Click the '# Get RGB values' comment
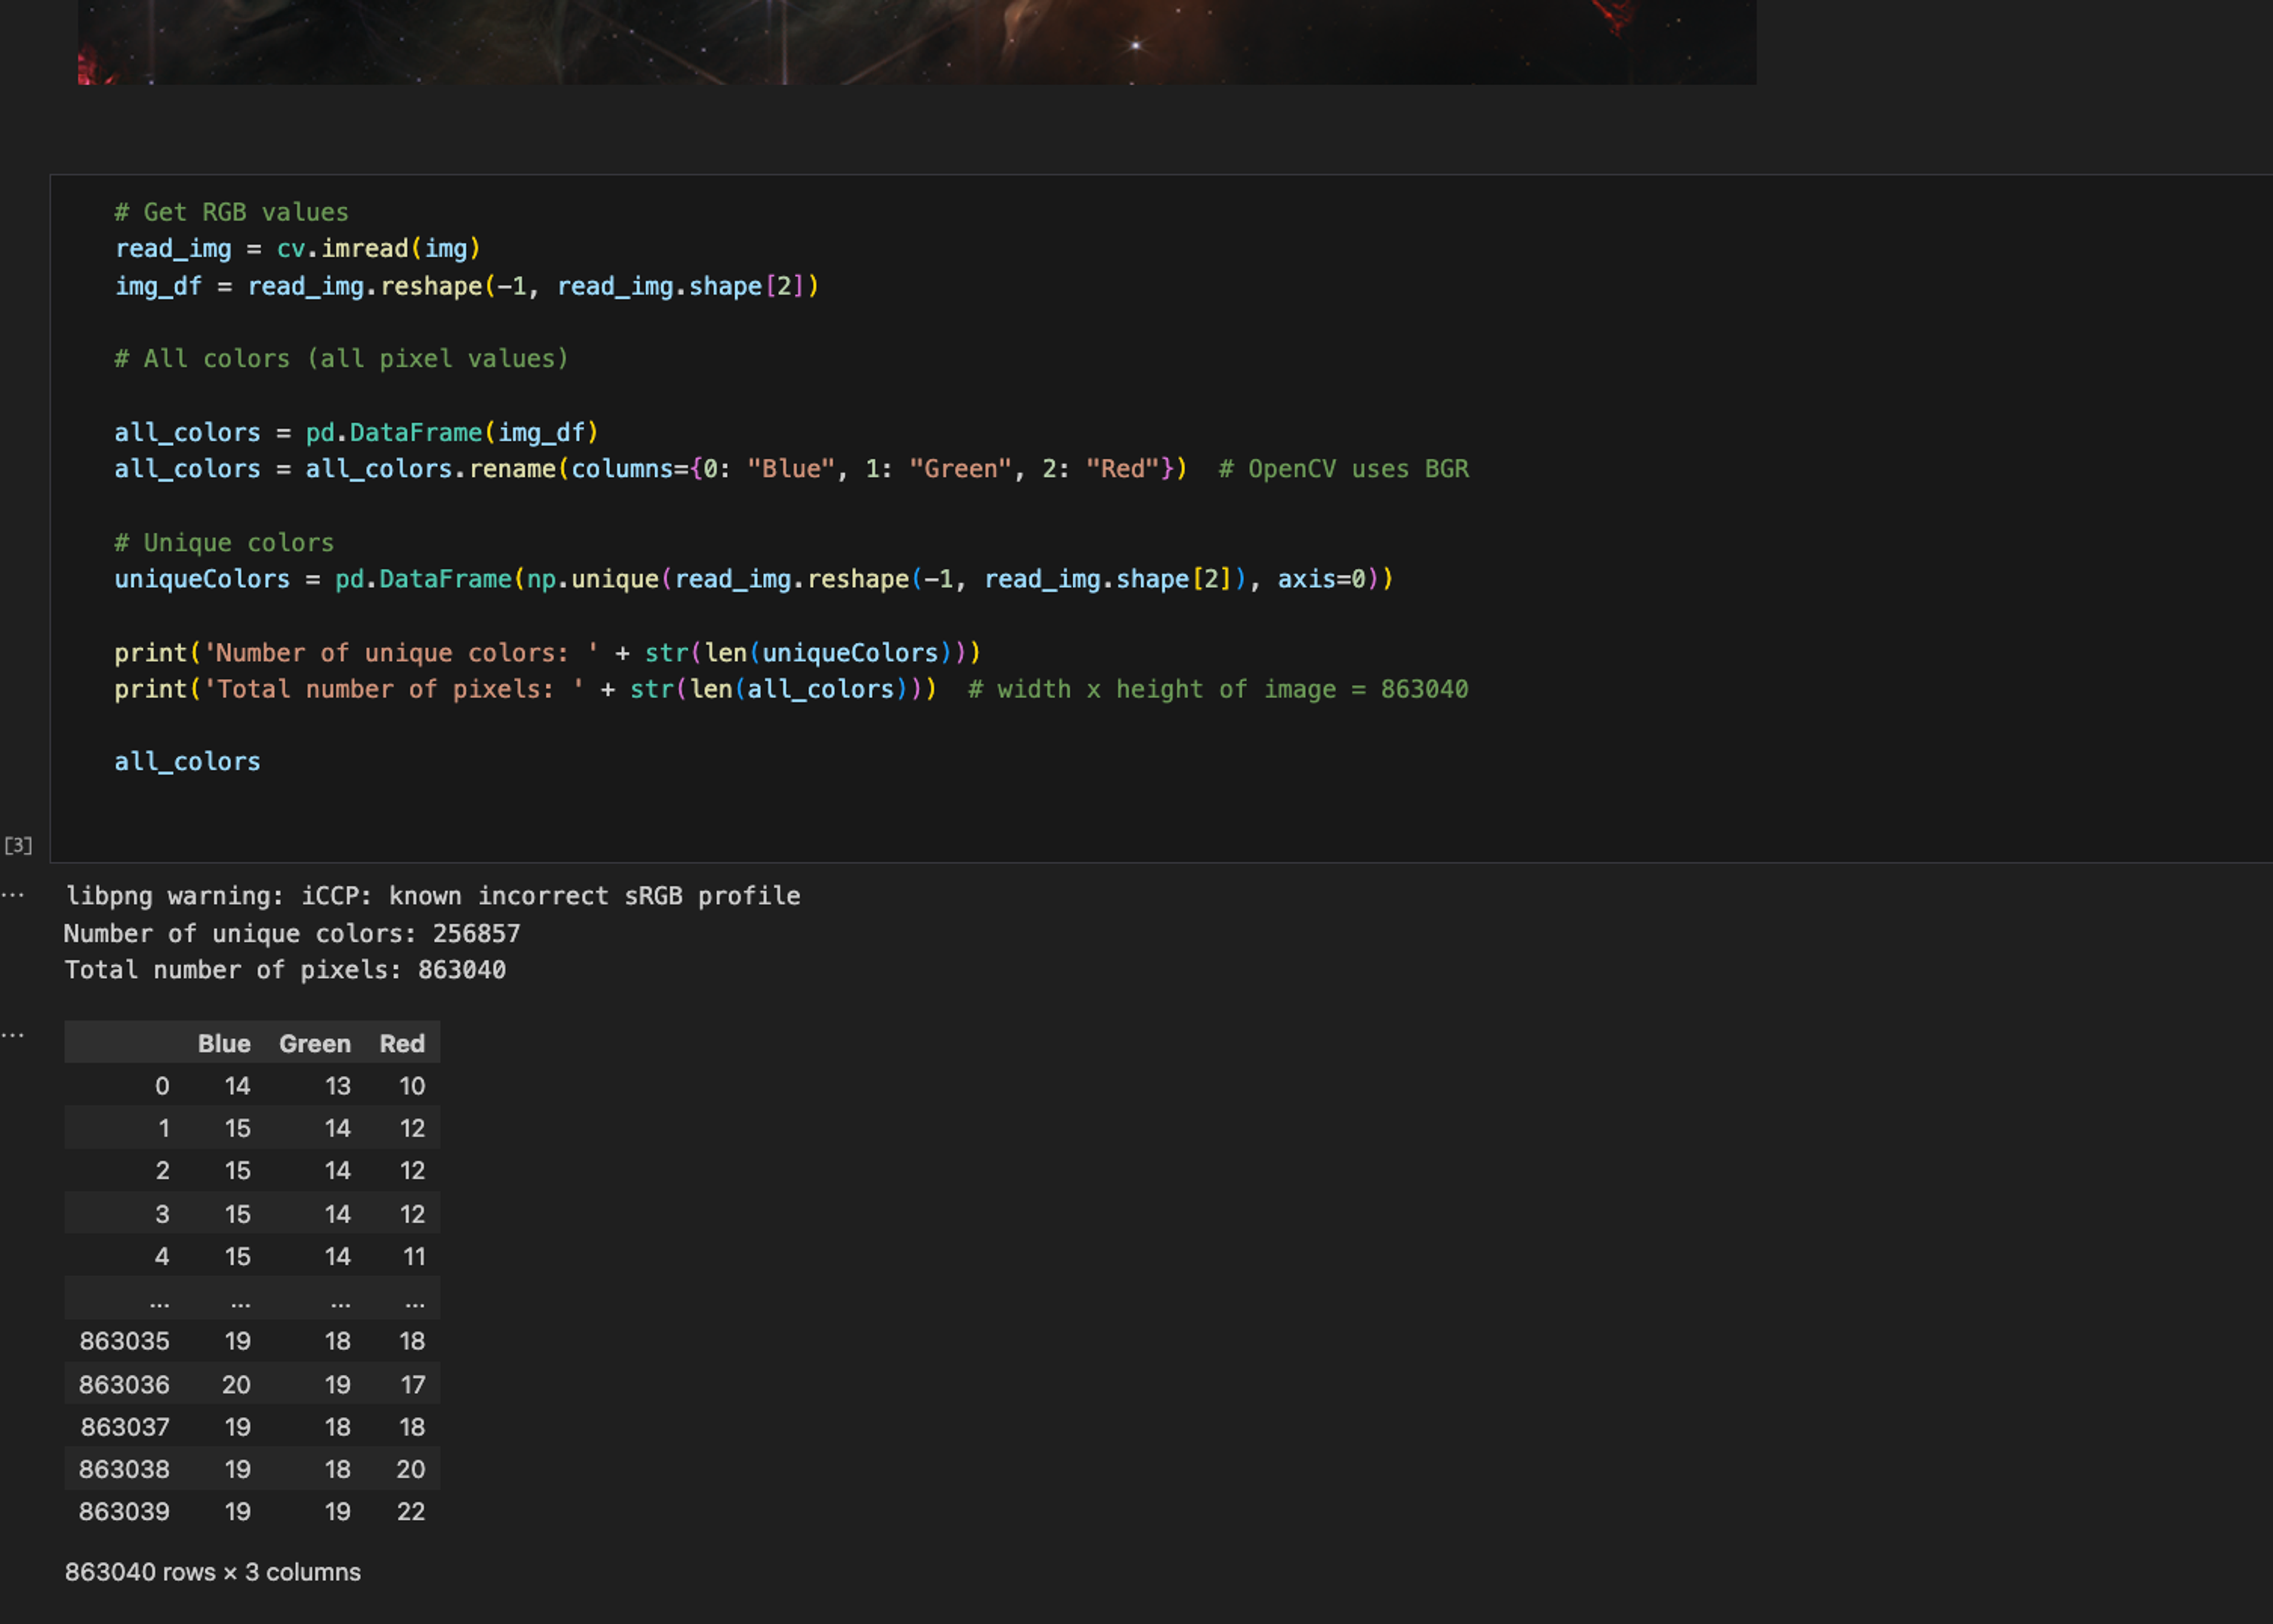2273x1624 pixels. pyautogui.click(x=231, y=212)
